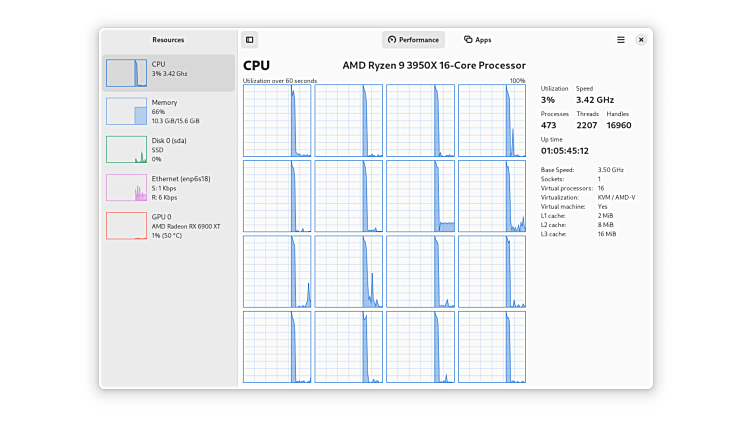Click the 3% utilization value
The image size is (752, 423).
pos(548,100)
